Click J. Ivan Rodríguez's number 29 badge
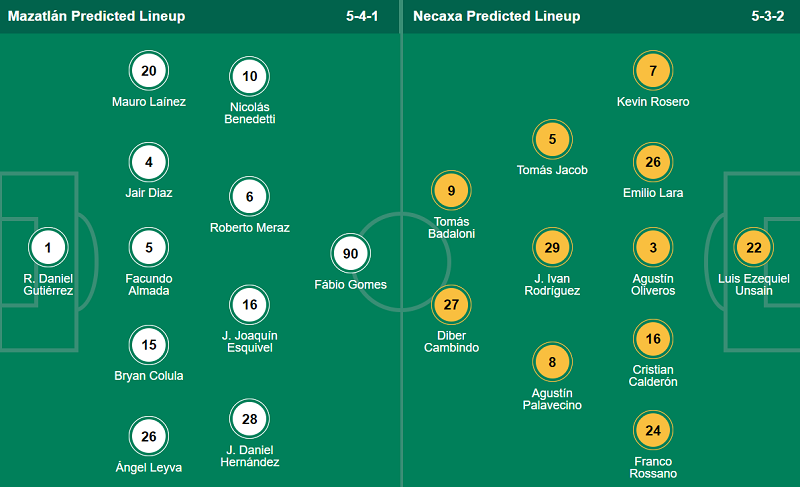 click(x=552, y=246)
